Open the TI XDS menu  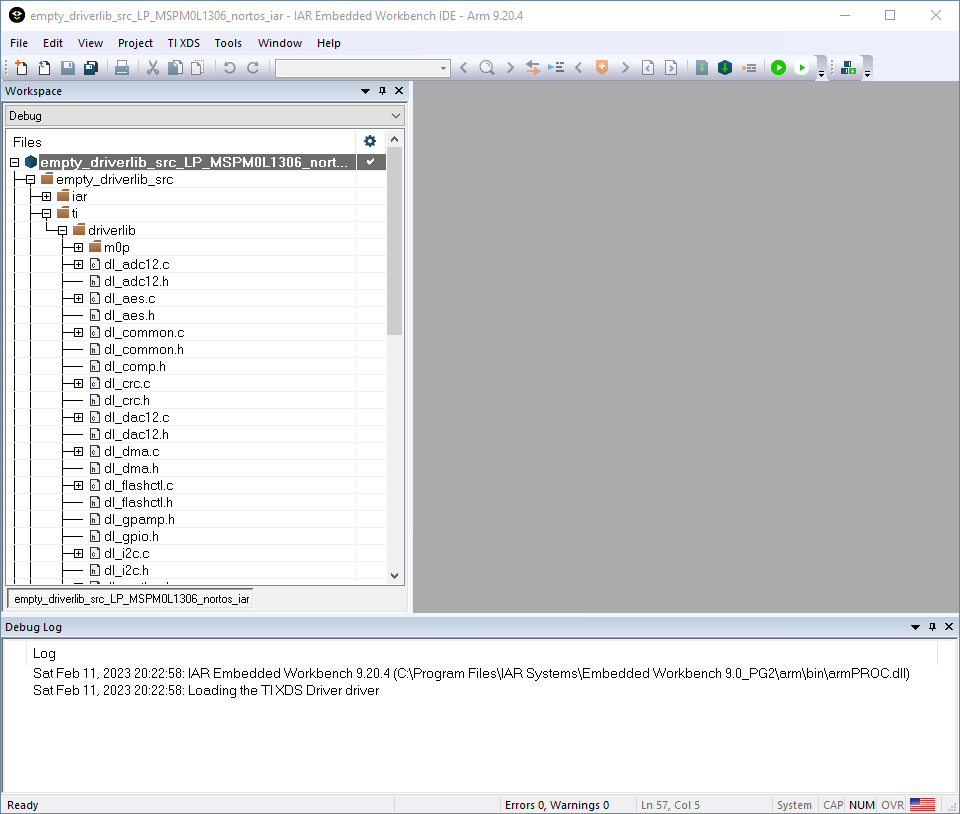tap(183, 43)
